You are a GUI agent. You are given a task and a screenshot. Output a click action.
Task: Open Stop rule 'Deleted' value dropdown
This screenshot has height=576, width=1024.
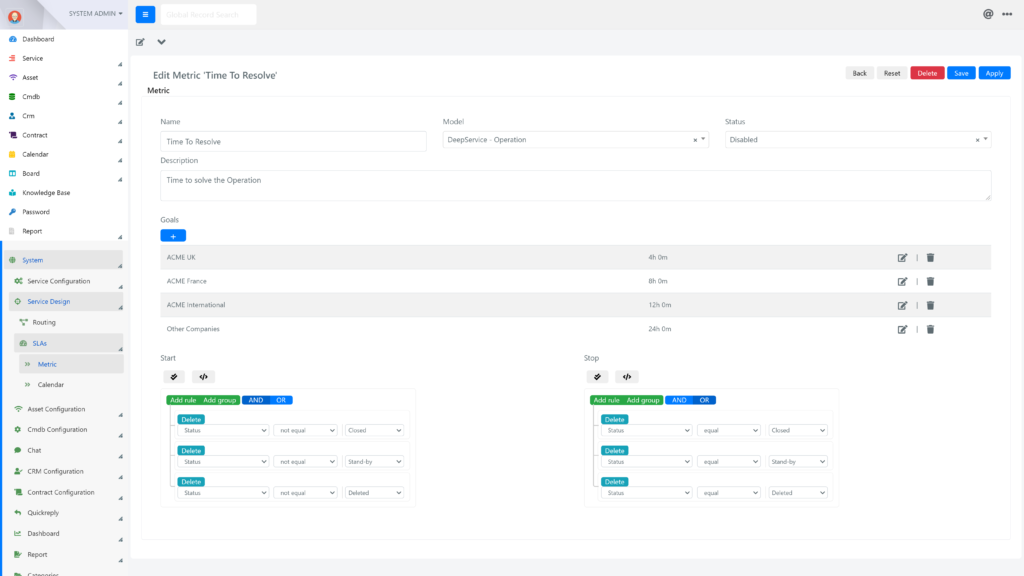[x=797, y=493]
